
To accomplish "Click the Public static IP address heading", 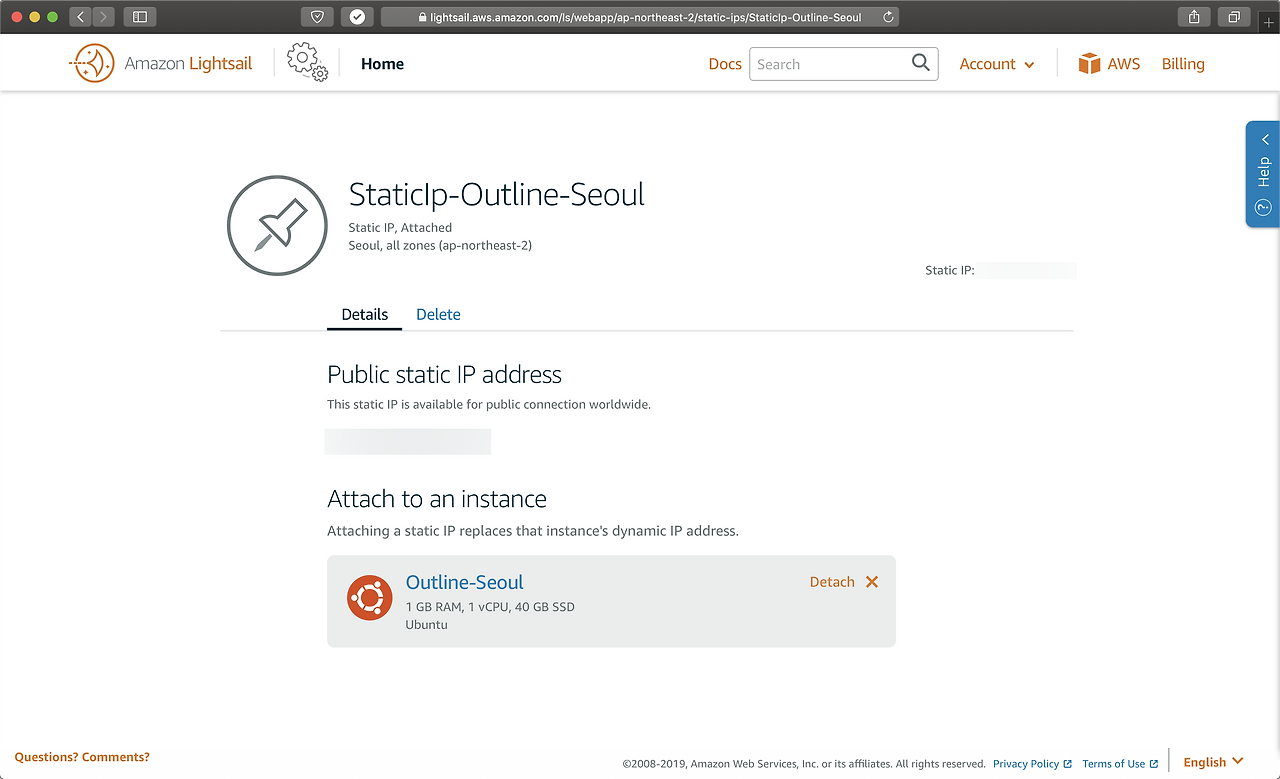I will tap(445, 375).
